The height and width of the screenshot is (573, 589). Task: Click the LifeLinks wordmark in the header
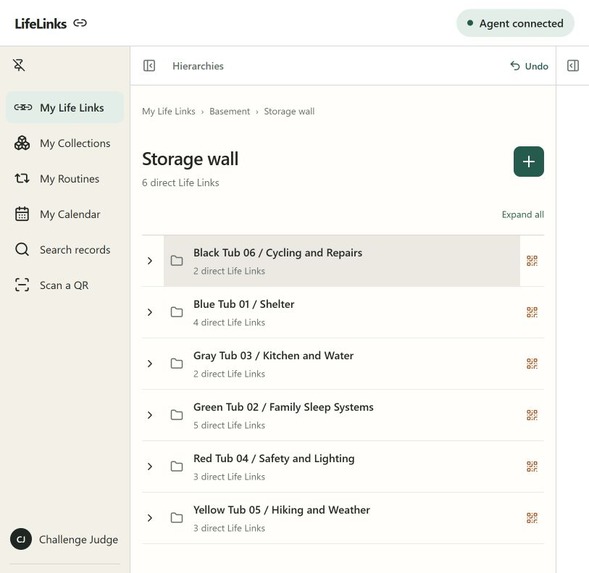tap(41, 24)
